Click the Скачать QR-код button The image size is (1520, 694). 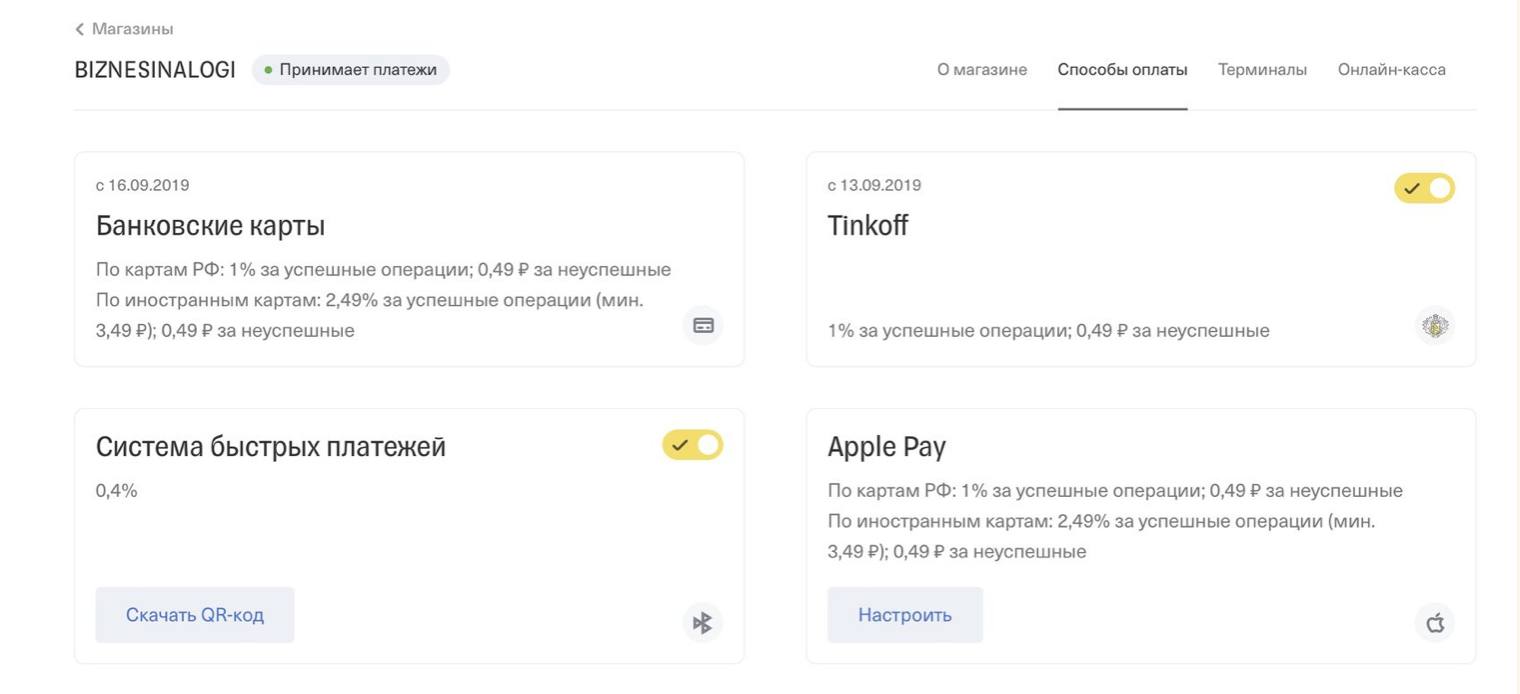tap(195, 615)
